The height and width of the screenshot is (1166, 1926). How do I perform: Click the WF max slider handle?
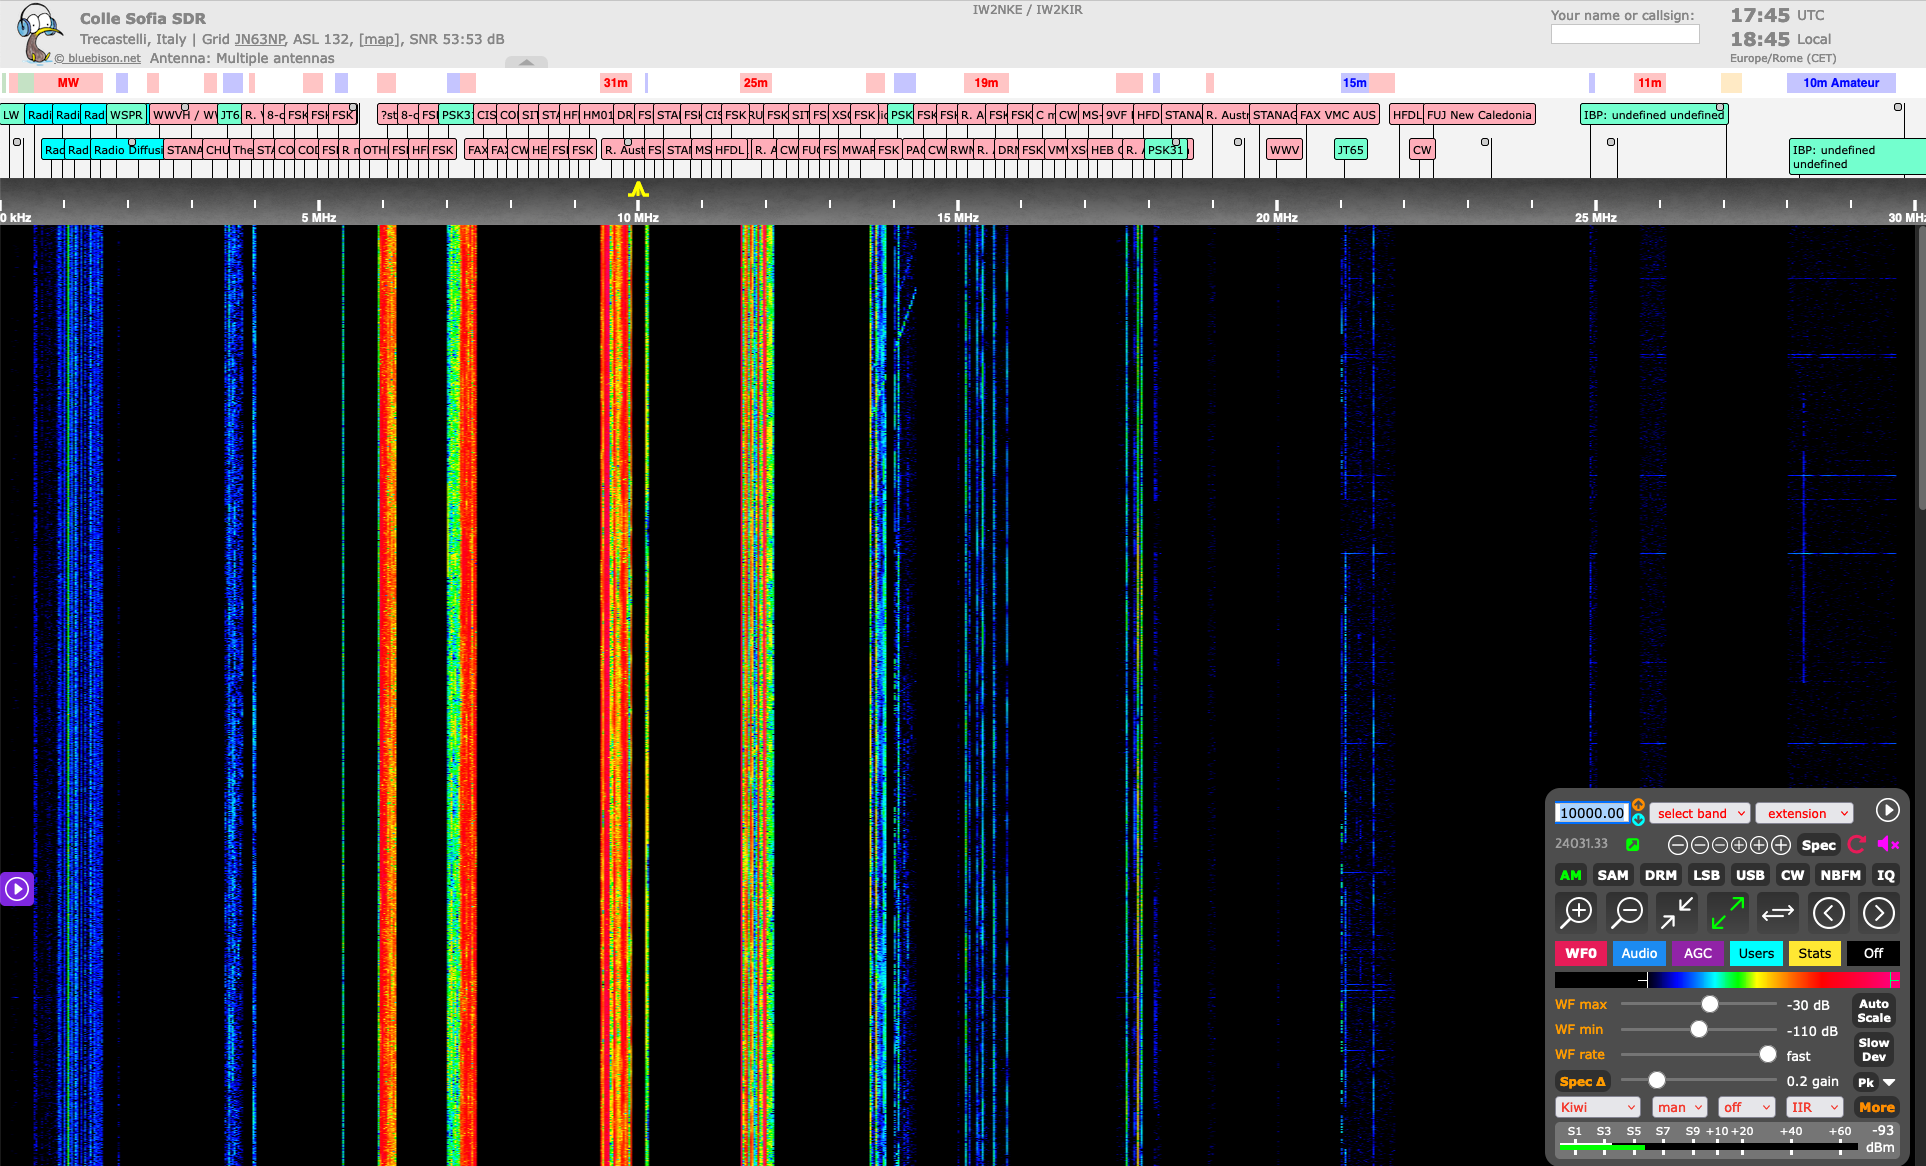pyautogui.click(x=1710, y=1004)
